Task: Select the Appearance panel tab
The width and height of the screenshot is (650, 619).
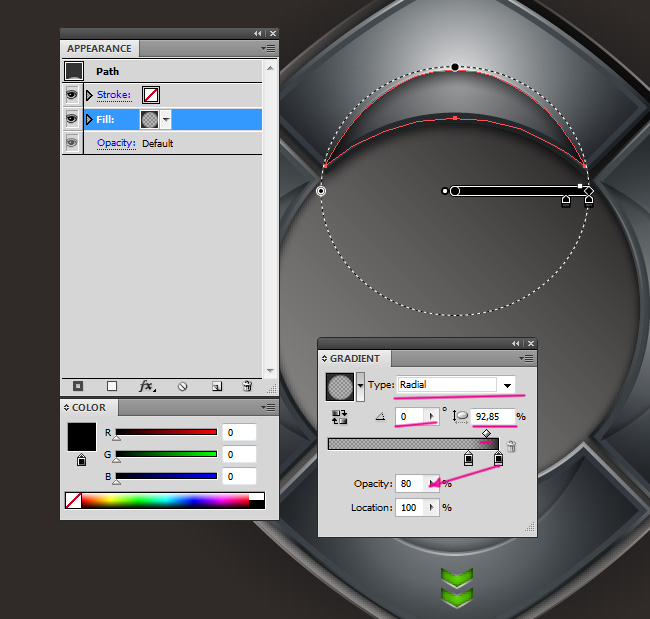Action: tap(99, 49)
